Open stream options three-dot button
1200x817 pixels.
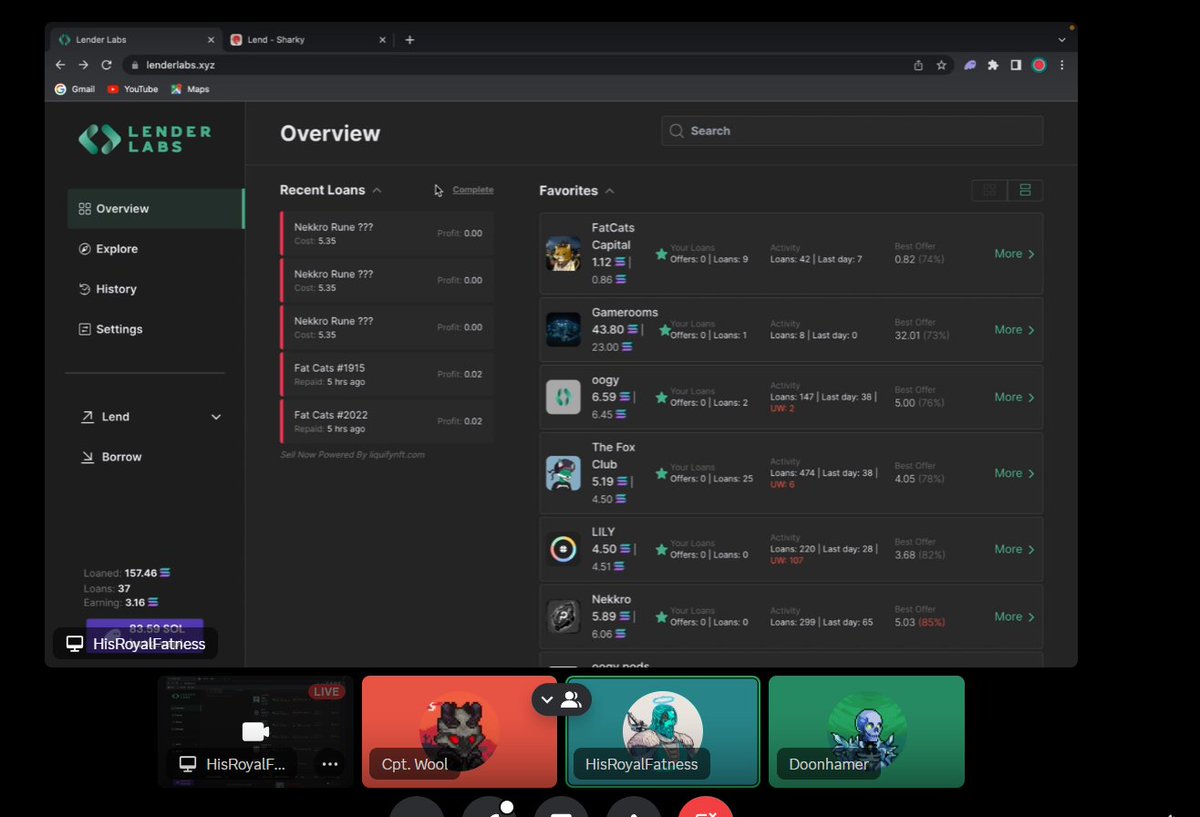pos(330,763)
